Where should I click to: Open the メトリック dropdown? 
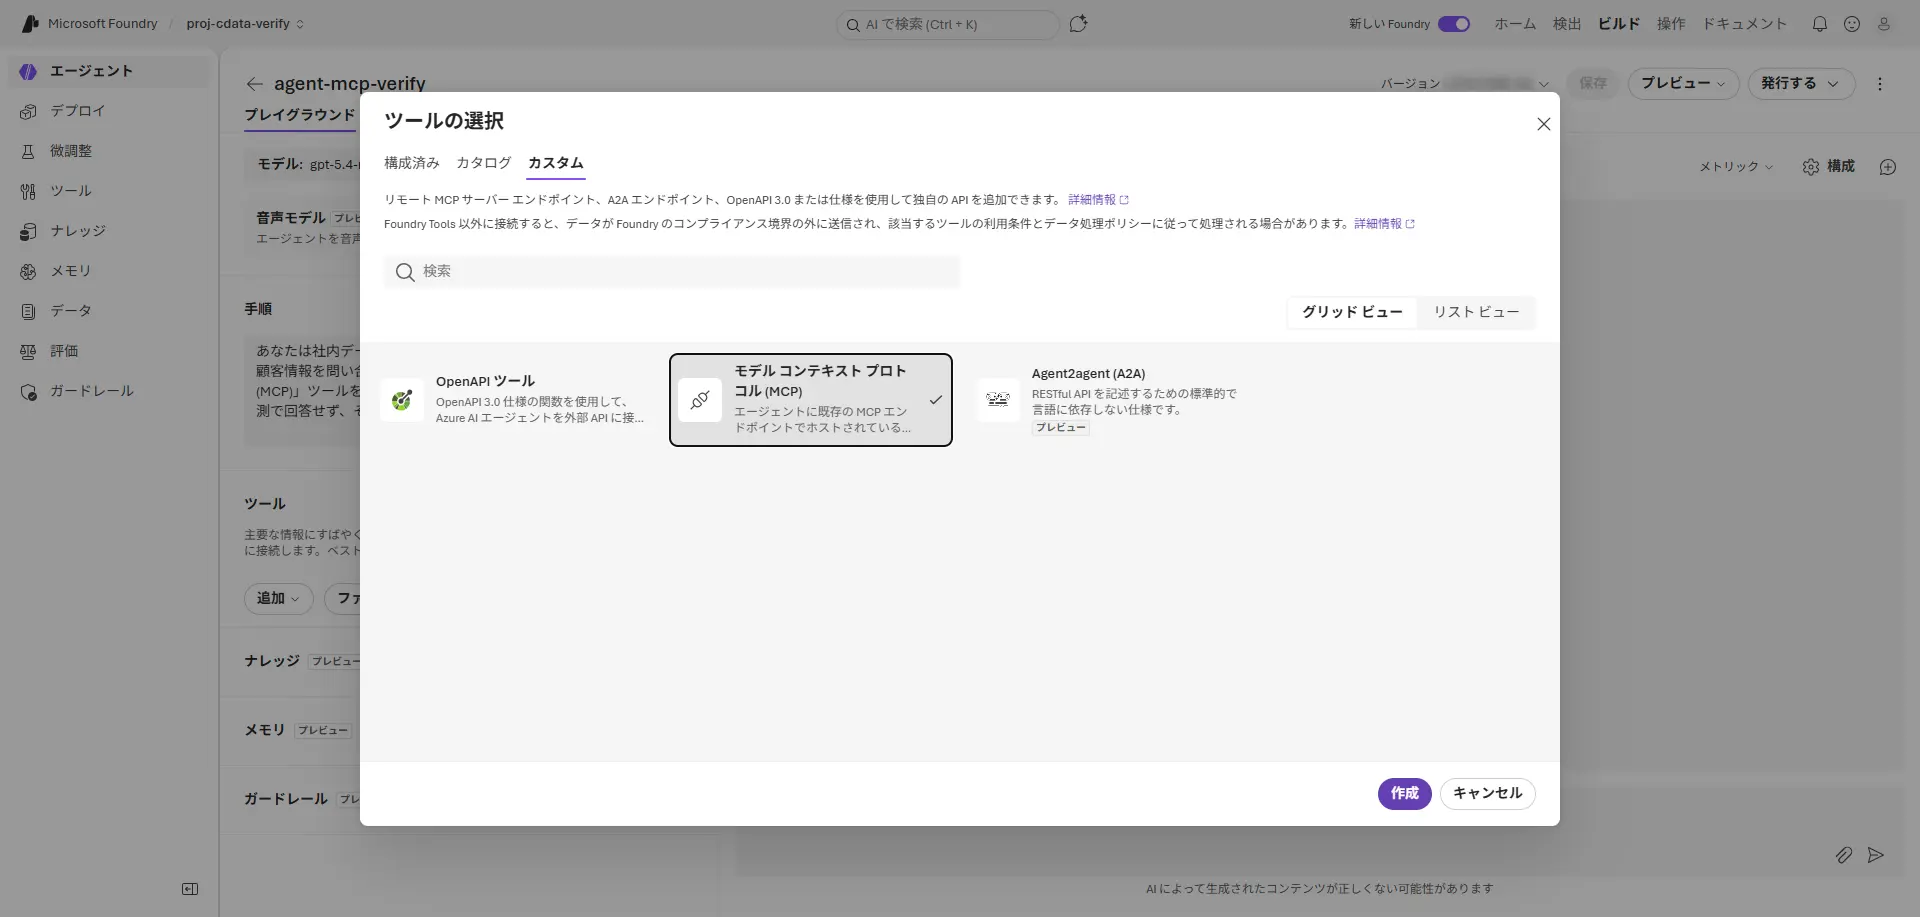click(x=1736, y=167)
